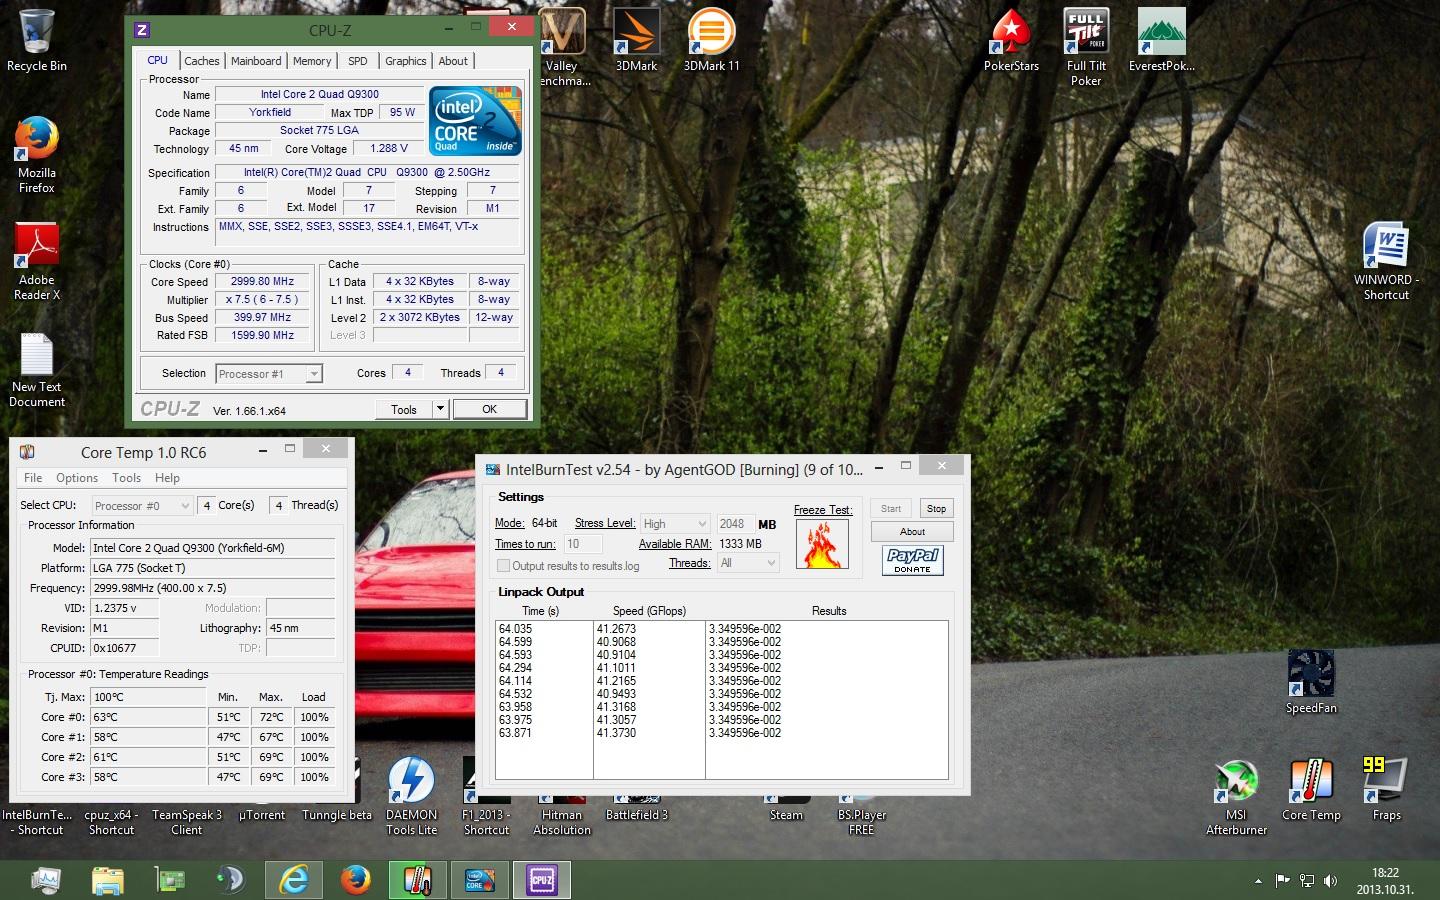Image resolution: width=1440 pixels, height=900 pixels.
Task: Click Core #0 temperature 63°C reading
Action: tap(148, 717)
